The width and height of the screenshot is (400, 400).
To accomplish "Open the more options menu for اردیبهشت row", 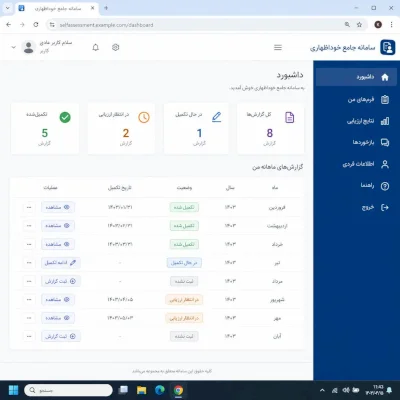I will coord(29,226).
